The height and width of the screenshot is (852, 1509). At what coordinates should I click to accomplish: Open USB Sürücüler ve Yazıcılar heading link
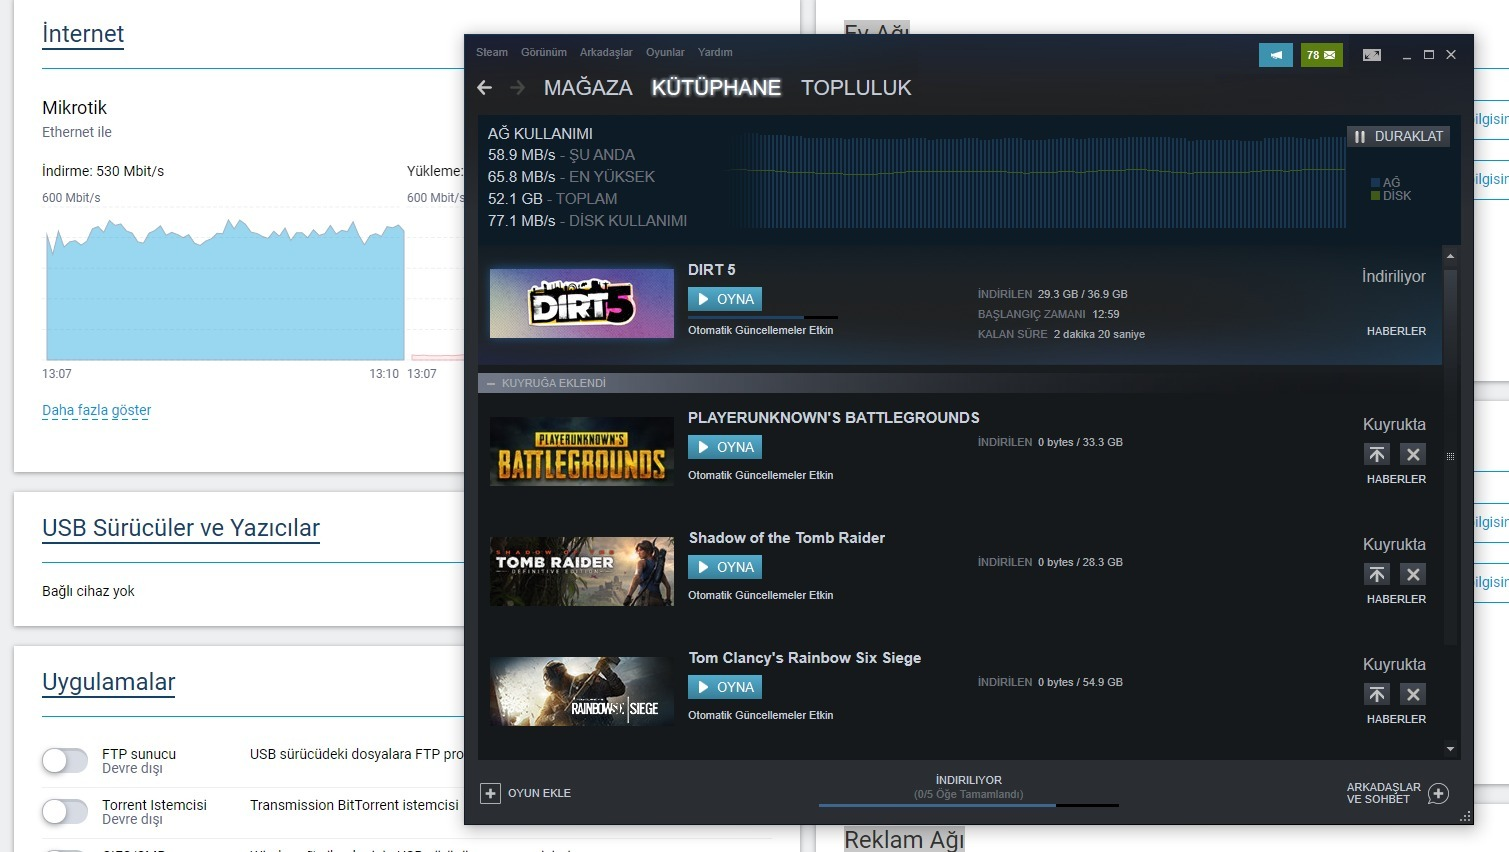pyautogui.click(x=181, y=528)
